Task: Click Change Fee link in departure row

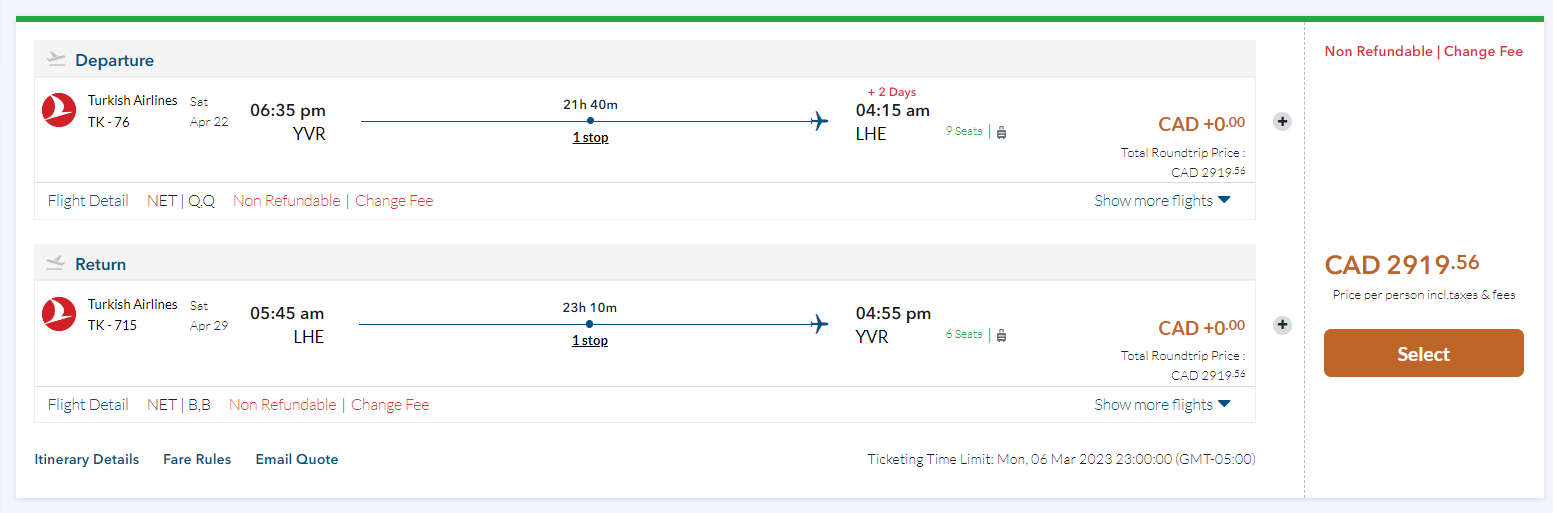Action: coord(394,201)
